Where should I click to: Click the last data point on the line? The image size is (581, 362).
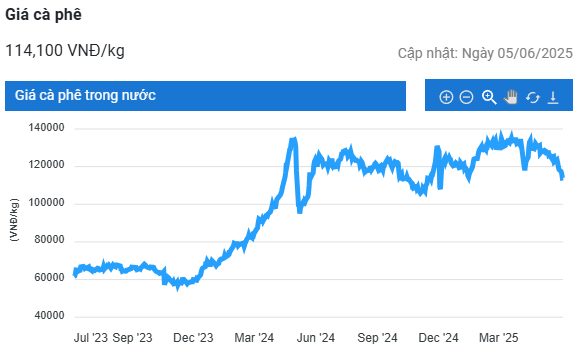(x=562, y=177)
